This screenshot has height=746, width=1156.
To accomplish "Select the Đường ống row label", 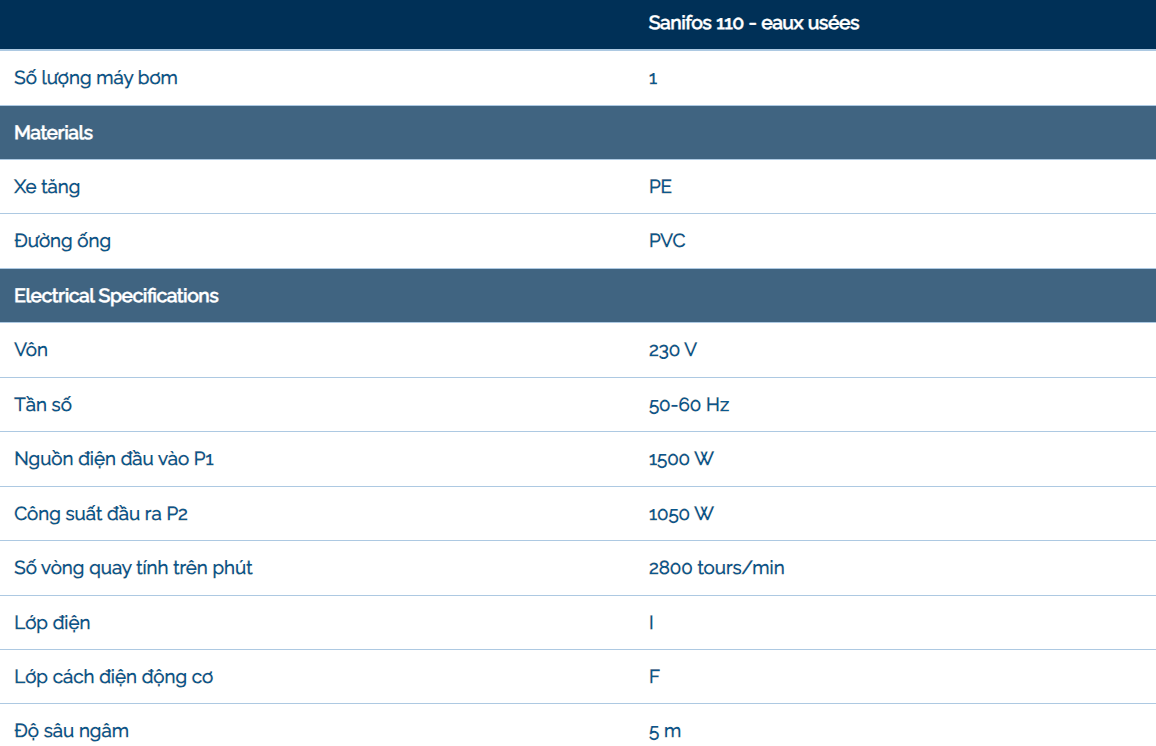I will [x=62, y=241].
